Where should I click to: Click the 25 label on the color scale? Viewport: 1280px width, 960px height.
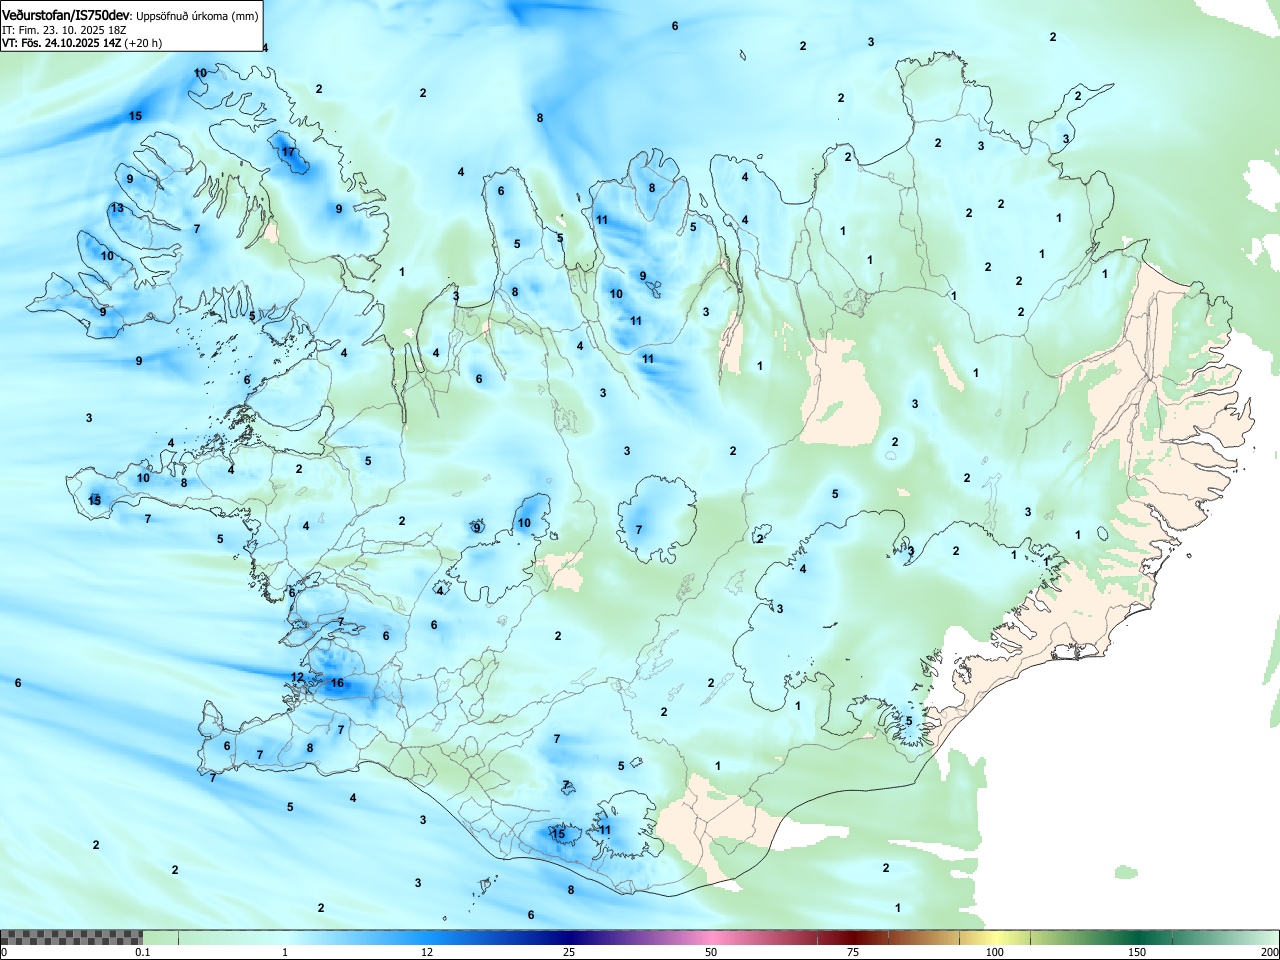click(x=568, y=952)
